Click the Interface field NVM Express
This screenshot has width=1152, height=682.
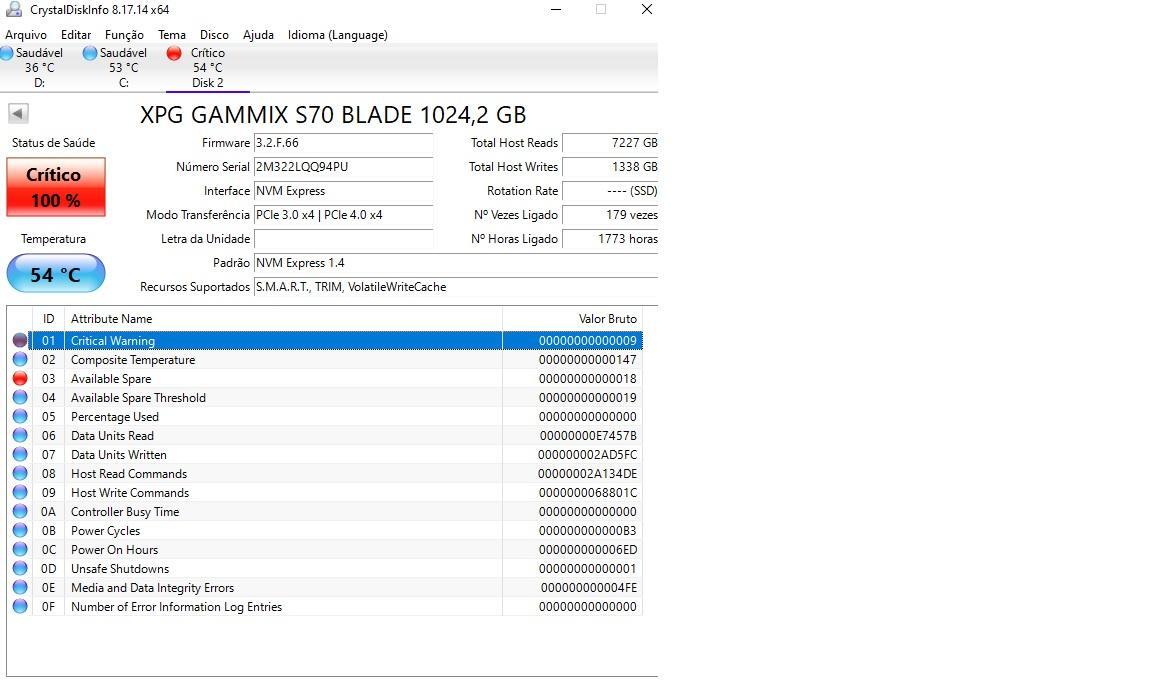tap(343, 191)
